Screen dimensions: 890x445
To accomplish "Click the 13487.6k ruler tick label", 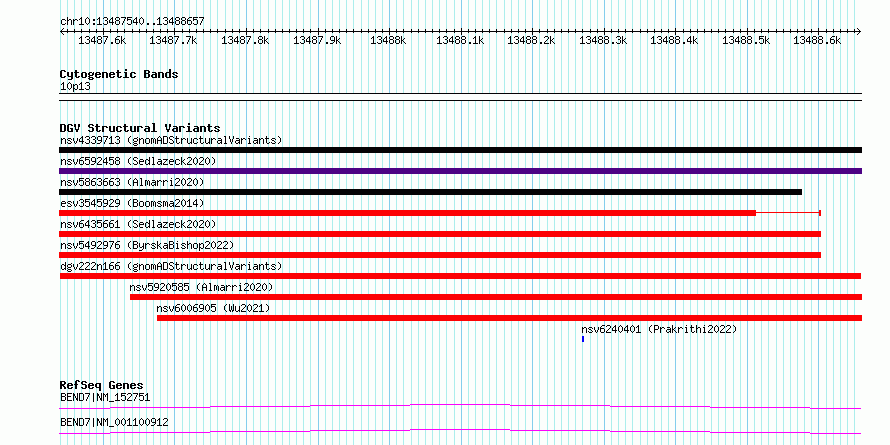I will tap(102, 40).
